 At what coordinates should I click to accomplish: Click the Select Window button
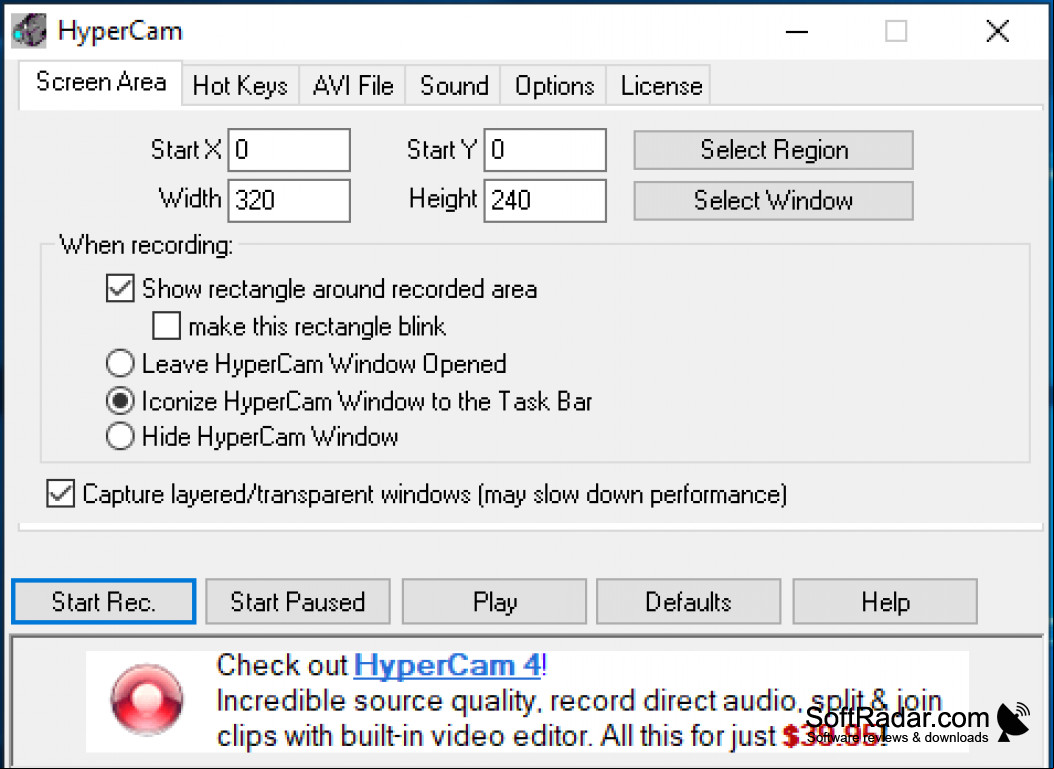774,200
